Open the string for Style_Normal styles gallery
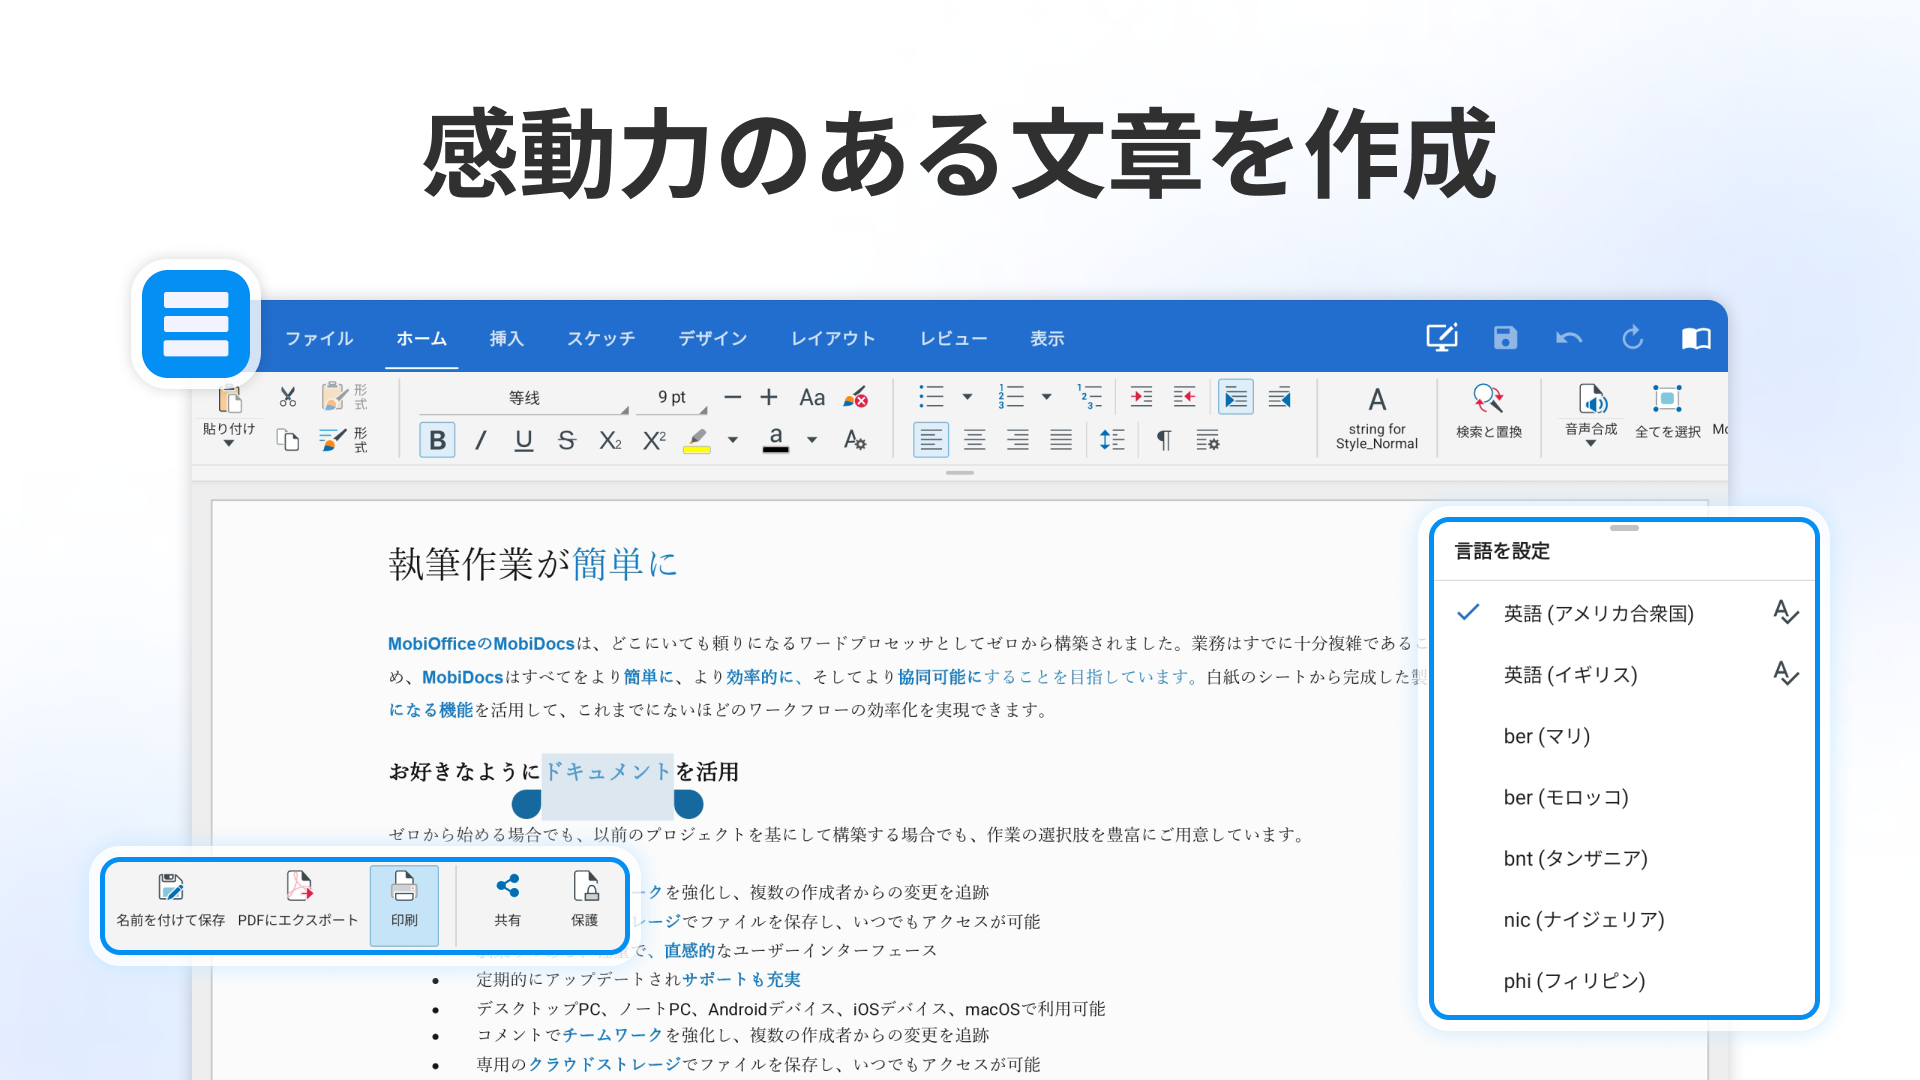1920x1080 pixels. [1377, 418]
